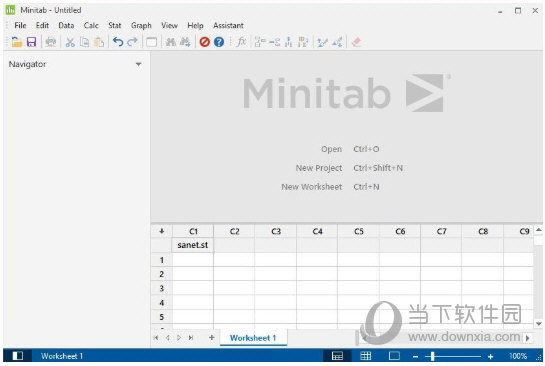The width and height of the screenshot is (545, 366).
Task: Click the pink eraser clear icon
Action: click(356, 42)
